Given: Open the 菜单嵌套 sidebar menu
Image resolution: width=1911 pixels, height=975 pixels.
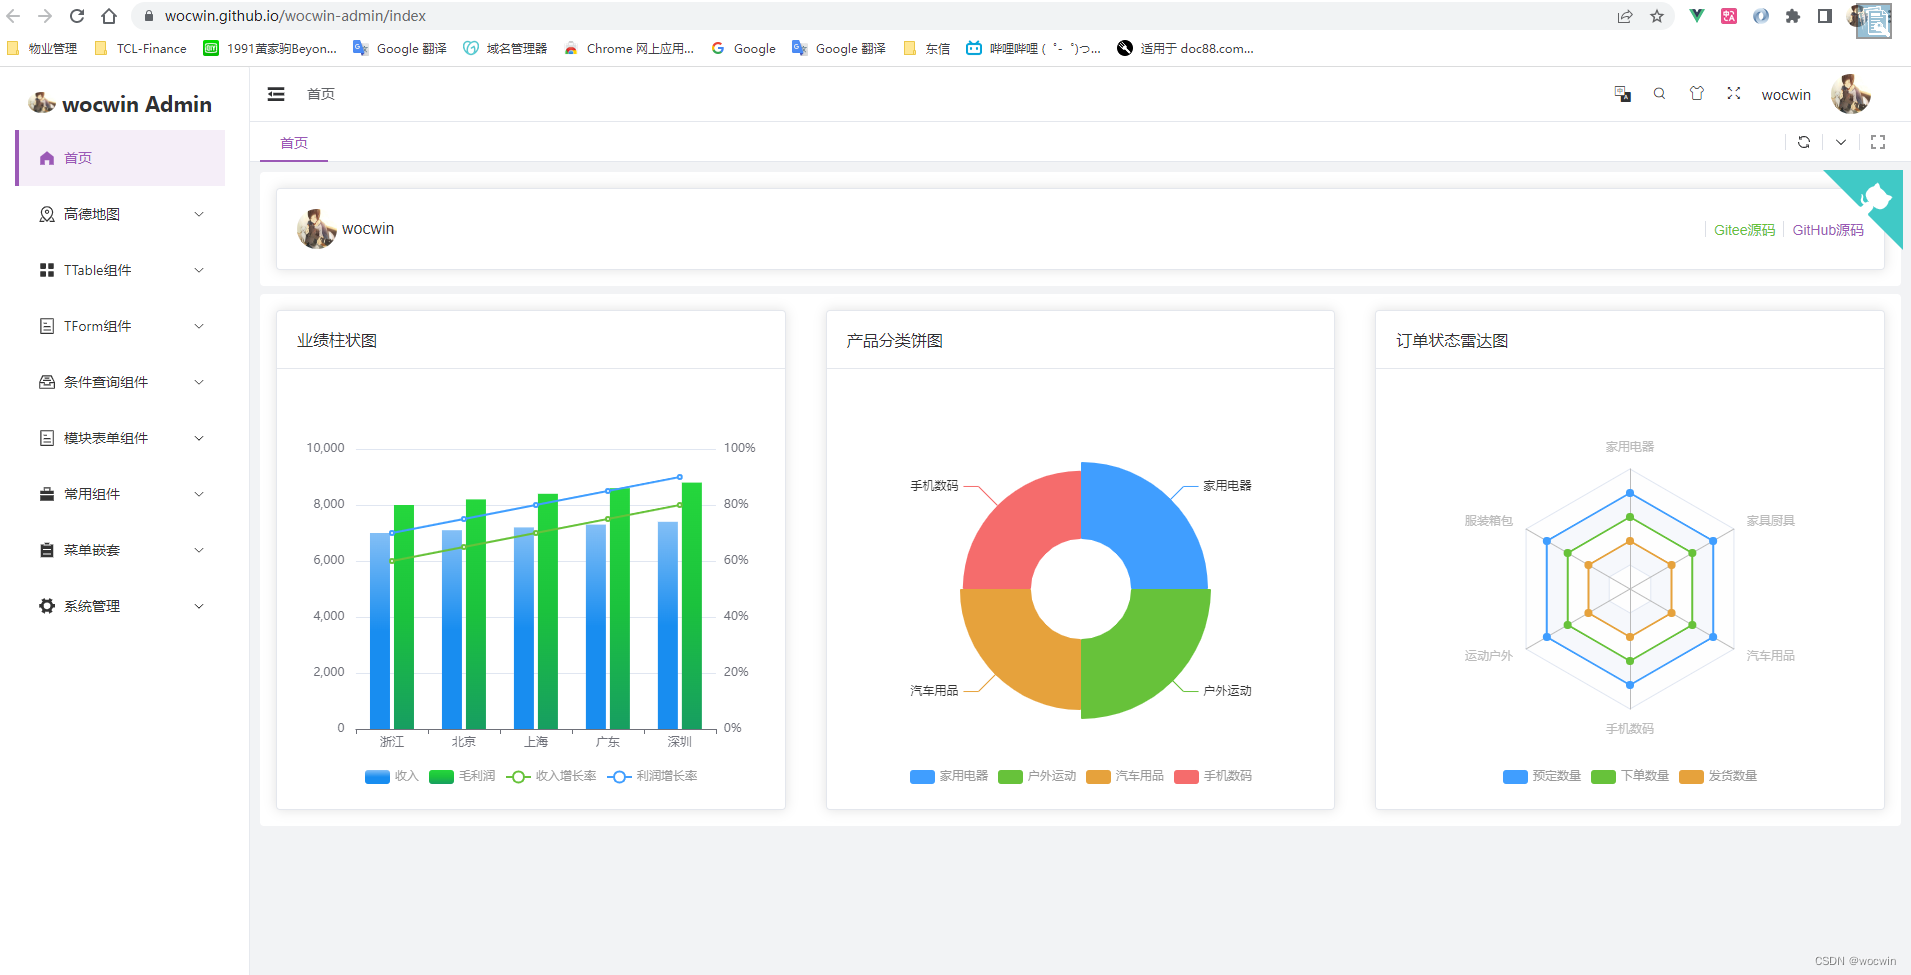Looking at the screenshot, I should [x=120, y=550].
